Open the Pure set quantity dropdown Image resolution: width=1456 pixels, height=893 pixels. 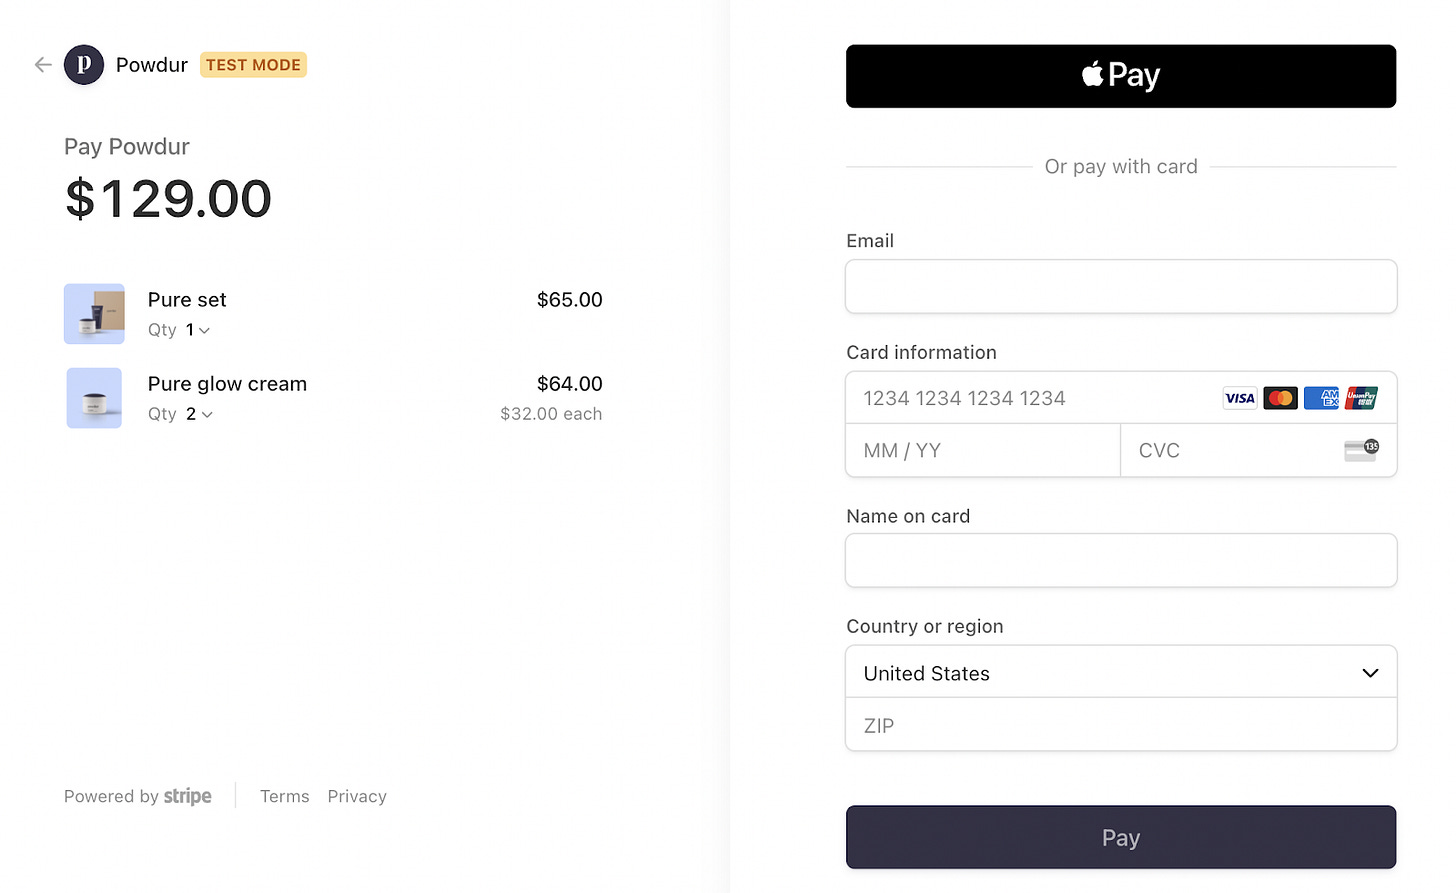click(197, 330)
